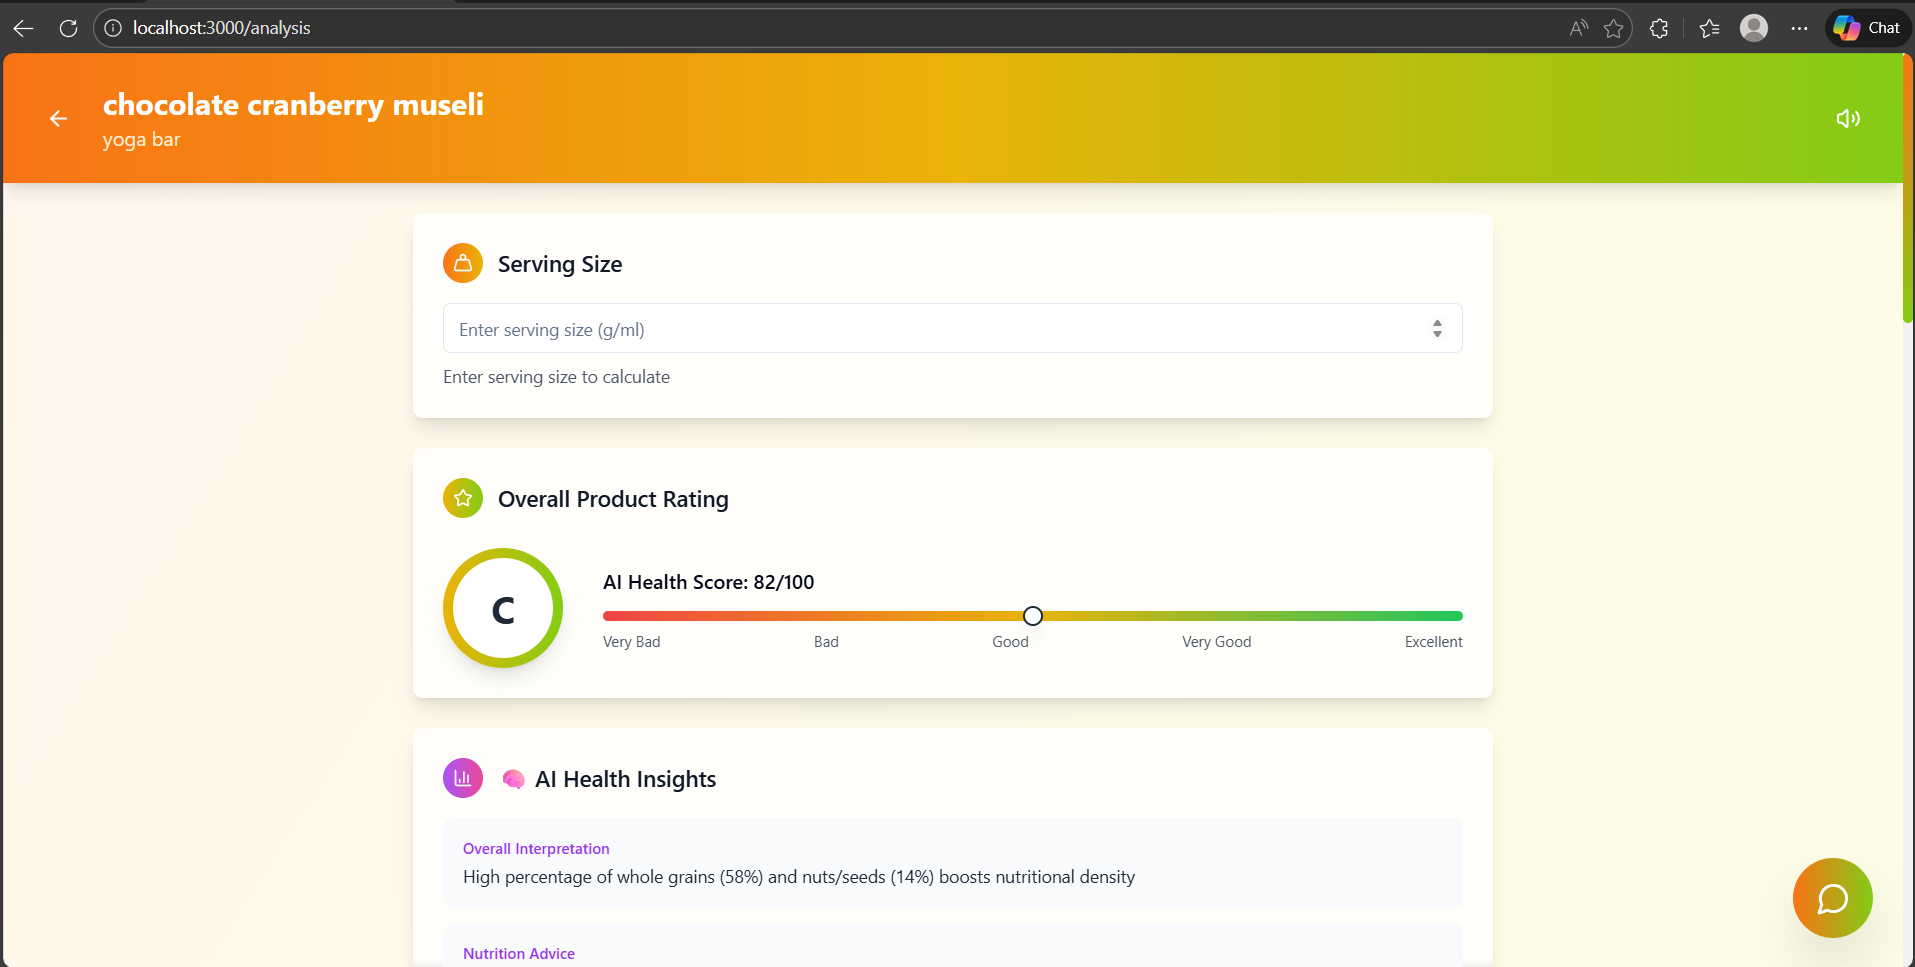Open the Favorites list icon
This screenshot has height=967, width=1915.
[x=1709, y=28]
